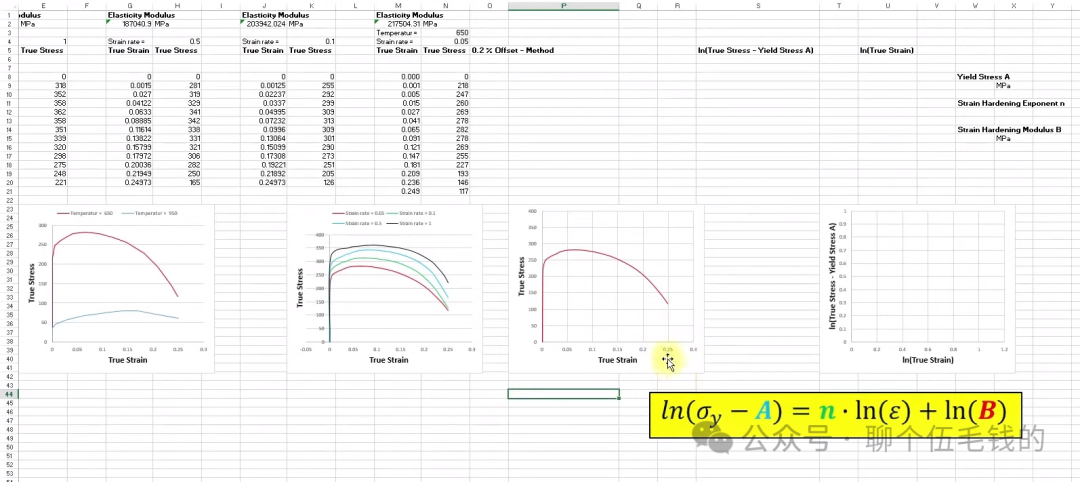This screenshot has height=482, width=1080.
Task: Select the '0.2 % Offset - Method' header cell
Action: coord(512,50)
